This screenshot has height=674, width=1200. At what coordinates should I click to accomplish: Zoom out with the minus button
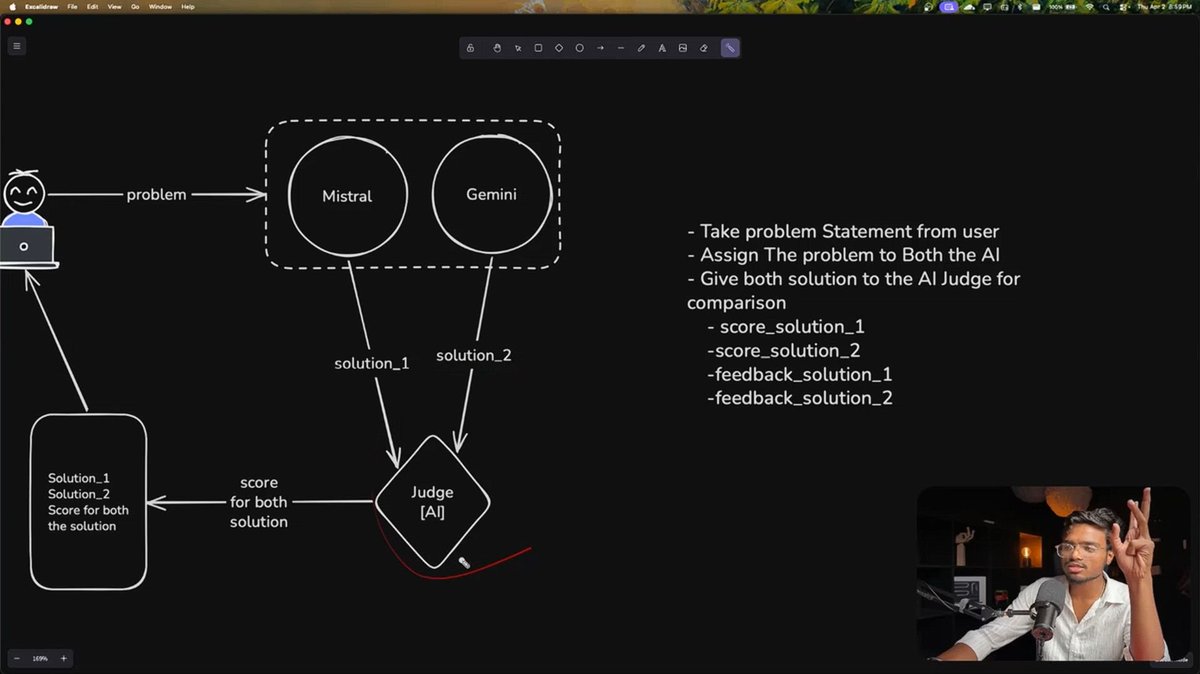[16, 658]
